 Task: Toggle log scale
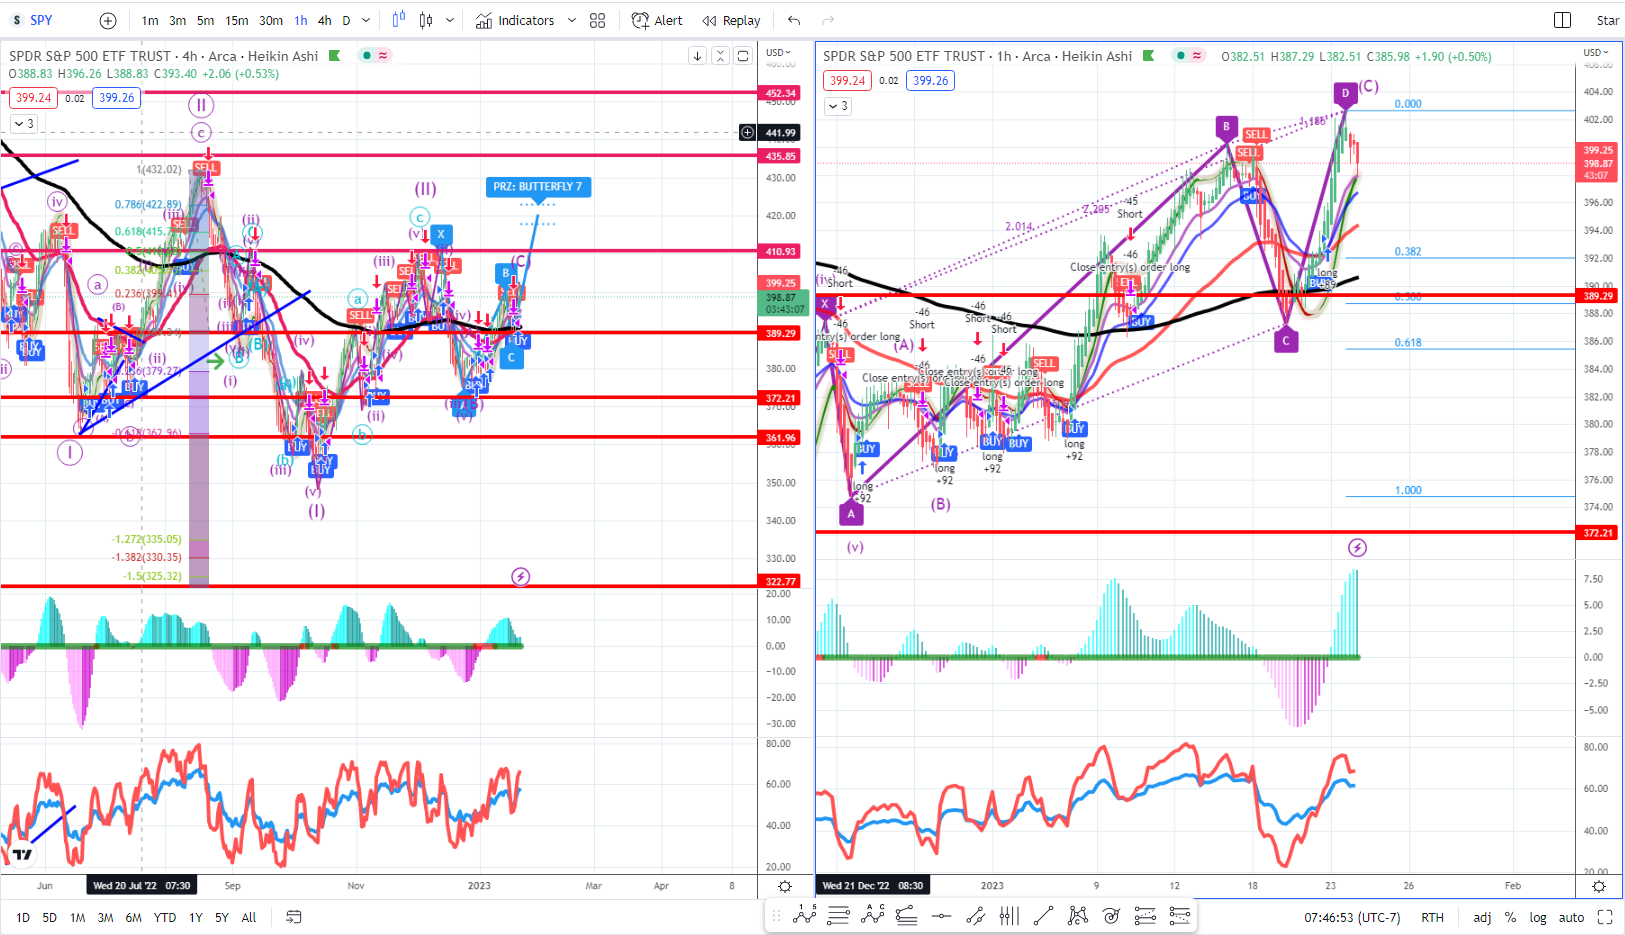1538,917
